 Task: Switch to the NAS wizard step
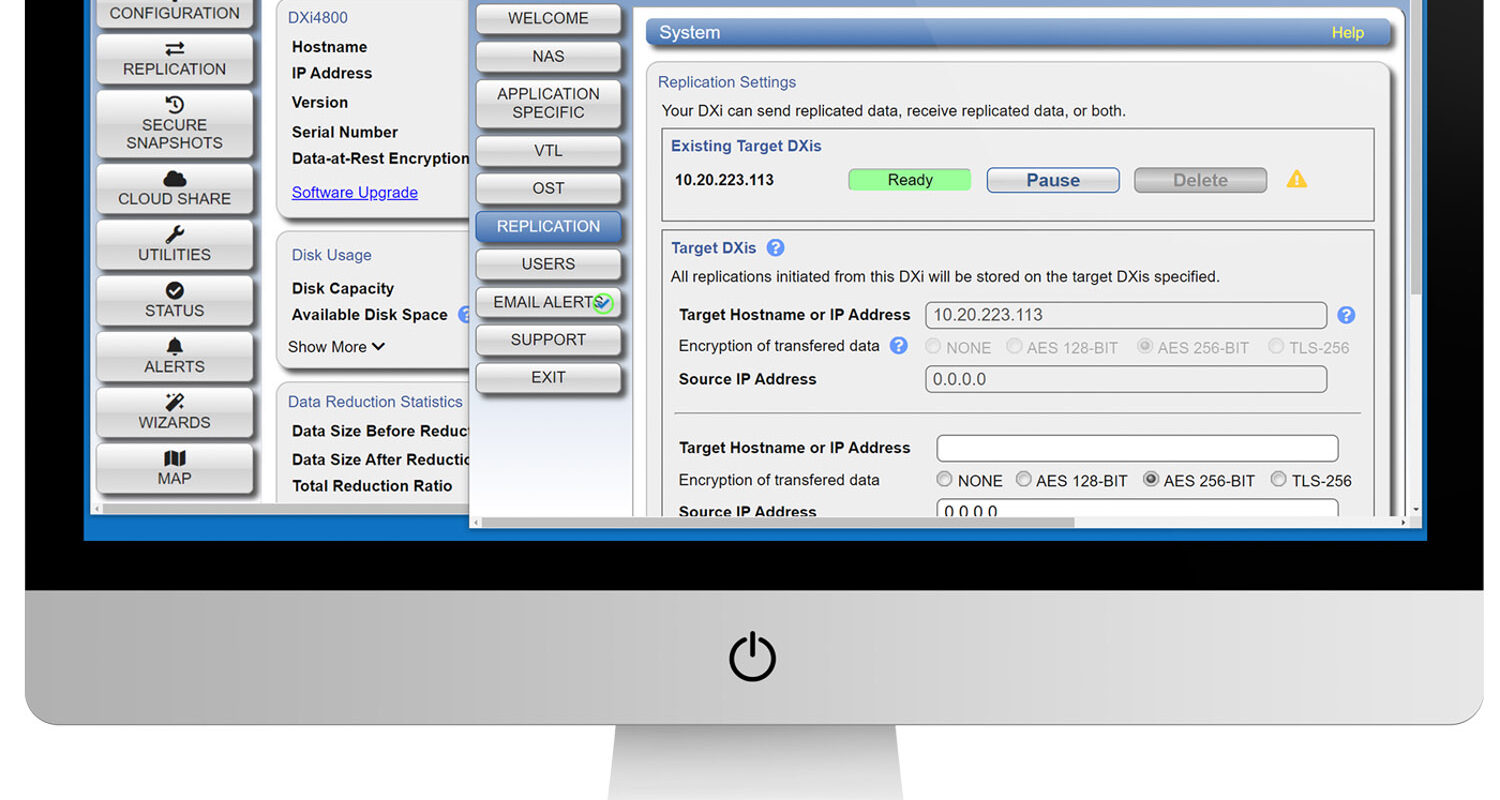(x=548, y=56)
